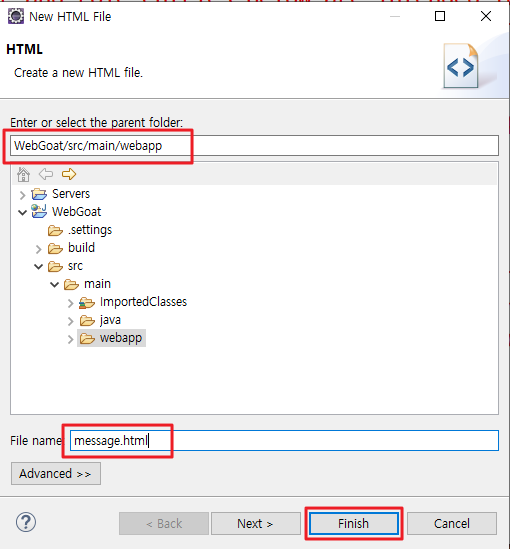Click the webapp folder icon
510x549 pixels.
[87, 338]
